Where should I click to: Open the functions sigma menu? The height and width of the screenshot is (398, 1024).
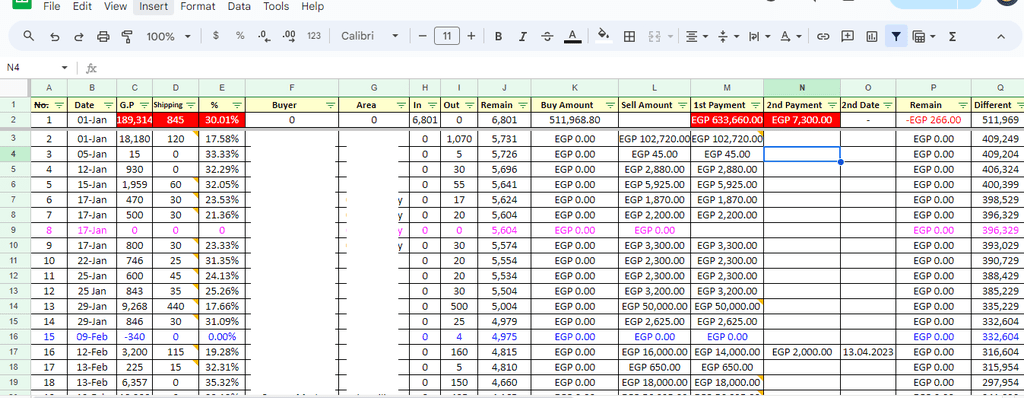[x=952, y=37]
